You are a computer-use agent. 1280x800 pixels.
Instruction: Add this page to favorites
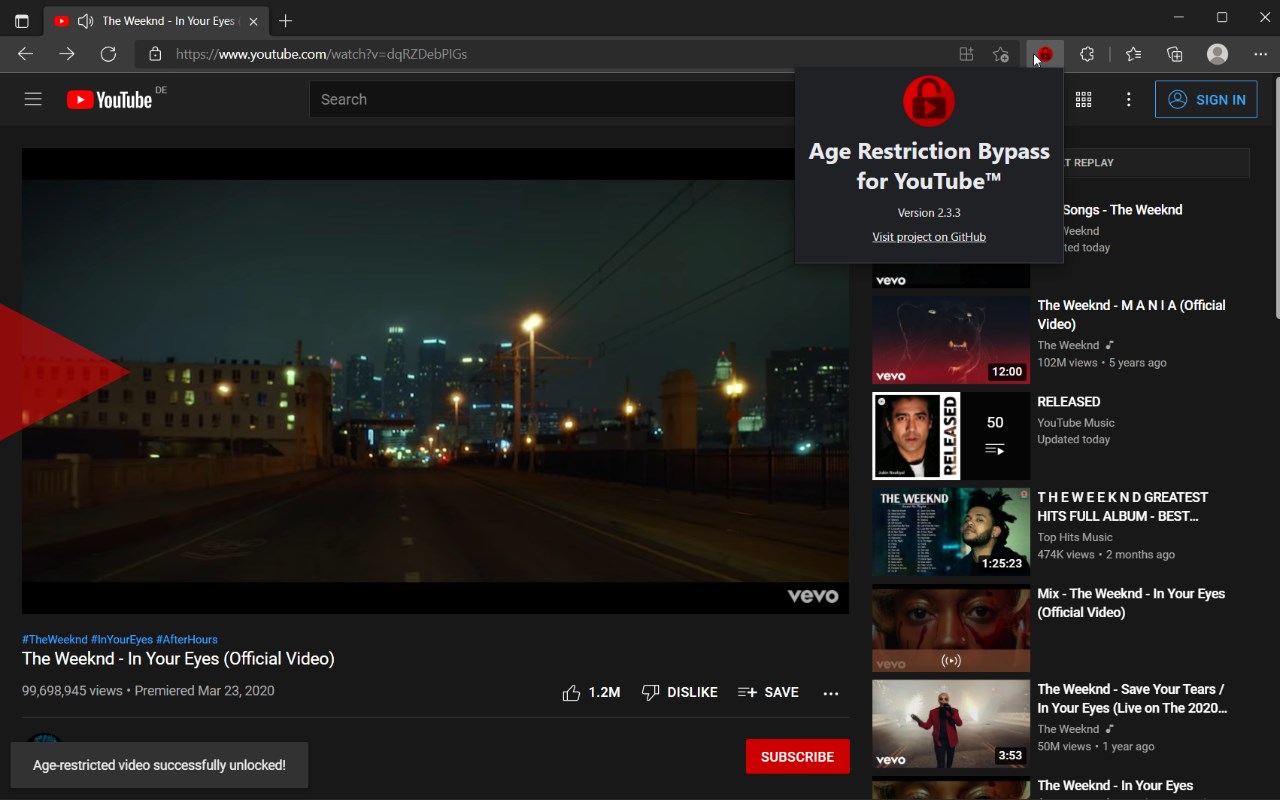1001,54
